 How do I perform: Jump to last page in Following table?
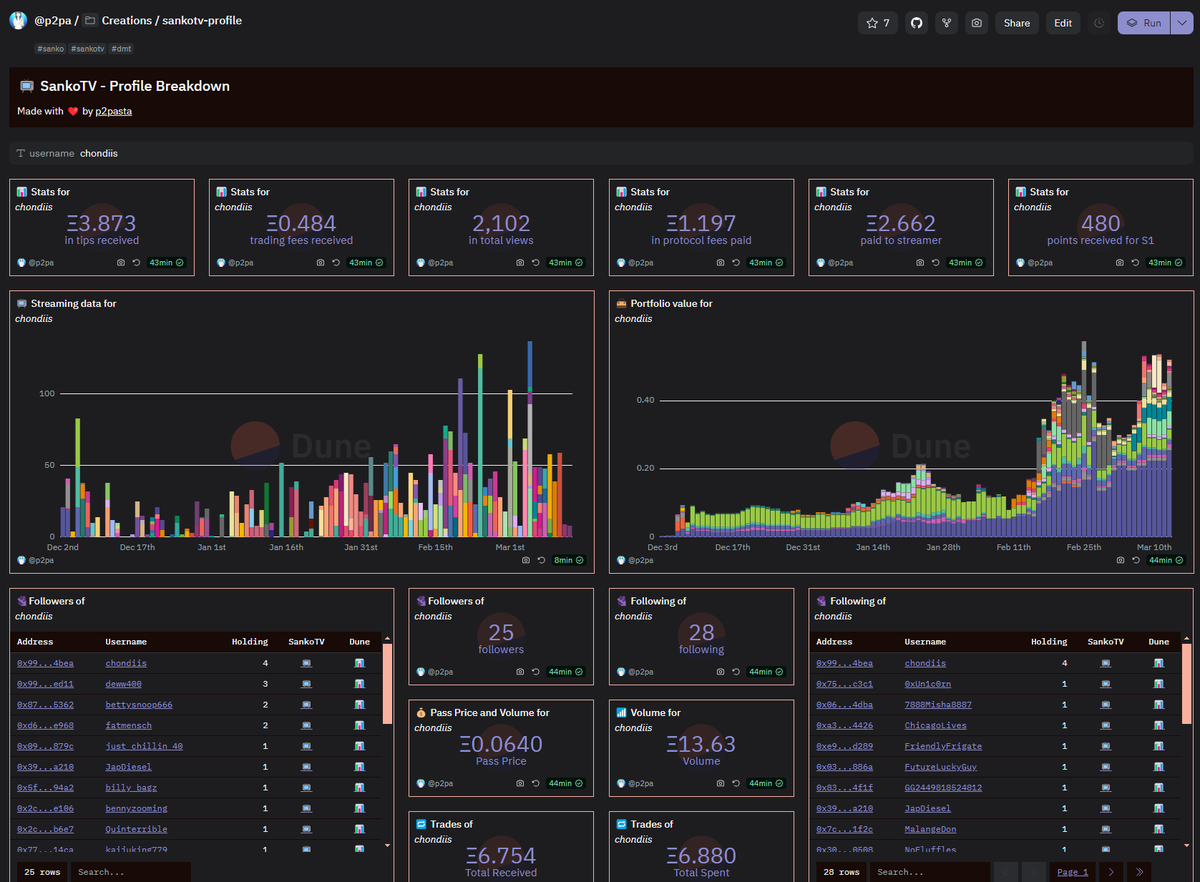pos(1138,871)
